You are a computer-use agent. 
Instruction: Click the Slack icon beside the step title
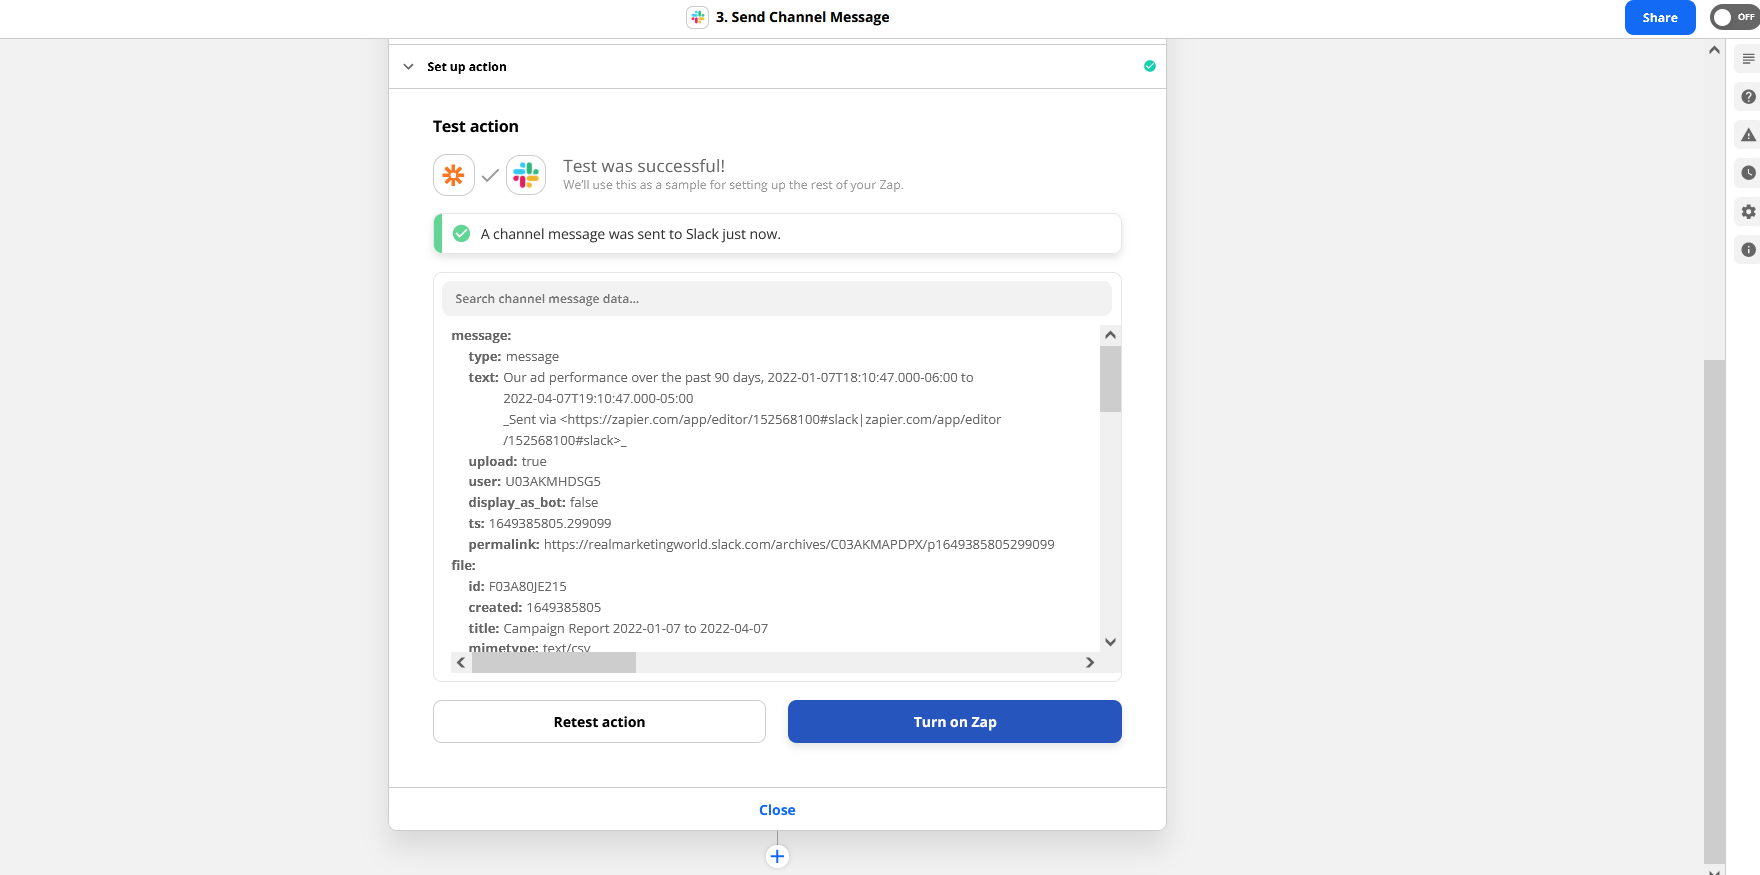(698, 17)
